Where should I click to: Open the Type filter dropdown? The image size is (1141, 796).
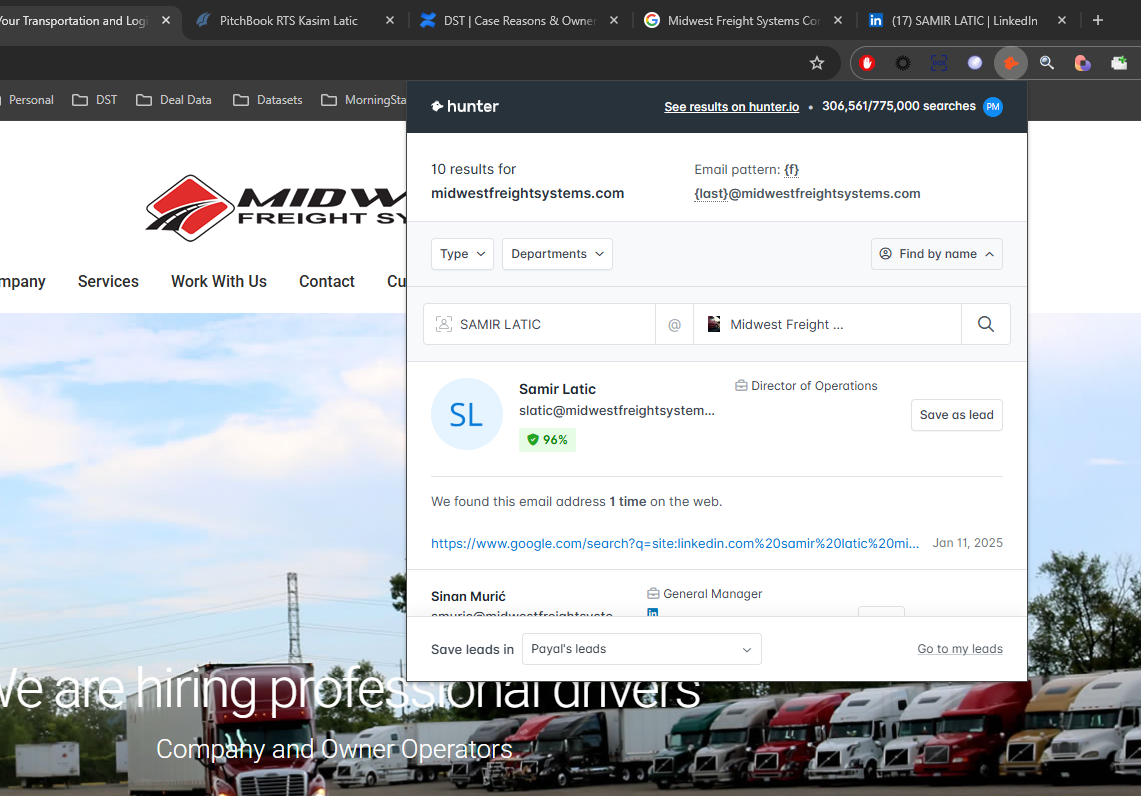coord(463,254)
